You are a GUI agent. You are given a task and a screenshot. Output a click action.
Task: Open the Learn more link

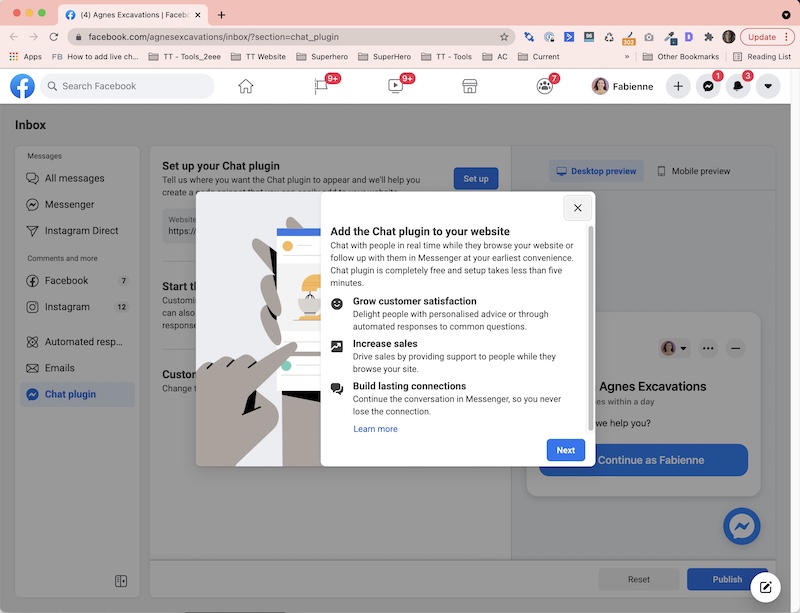point(376,429)
